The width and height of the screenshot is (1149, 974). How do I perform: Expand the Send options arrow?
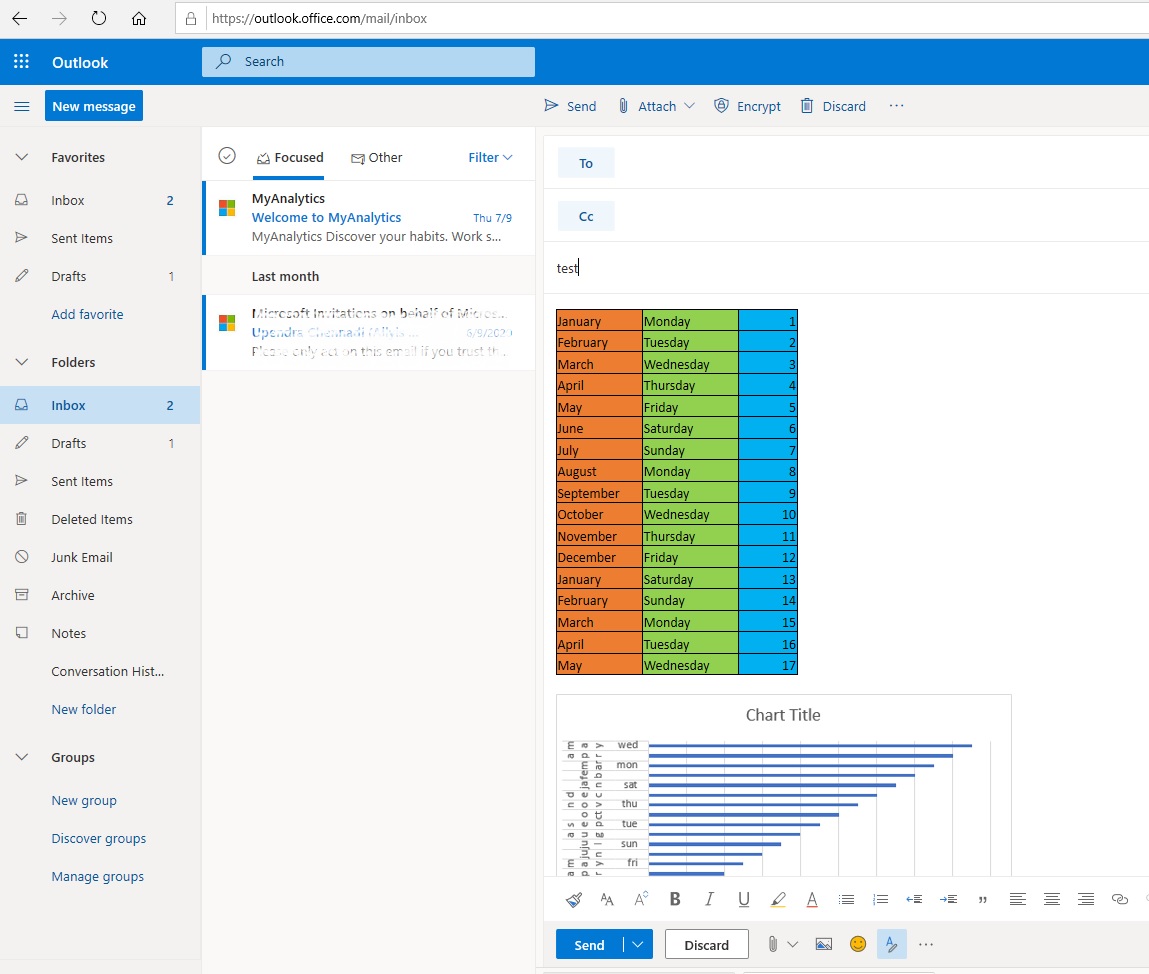tap(638, 944)
